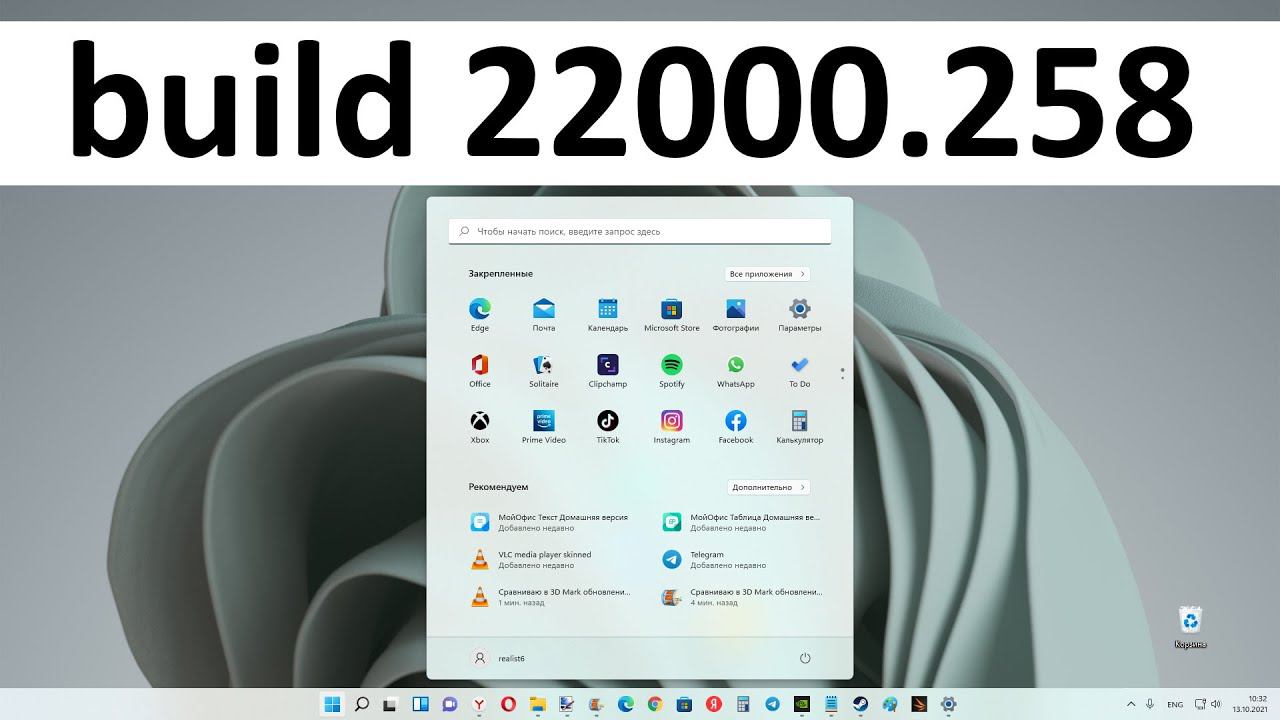This screenshot has height=720, width=1280.
Task: Open Recycle Bin on the desktop
Action: 1190,627
